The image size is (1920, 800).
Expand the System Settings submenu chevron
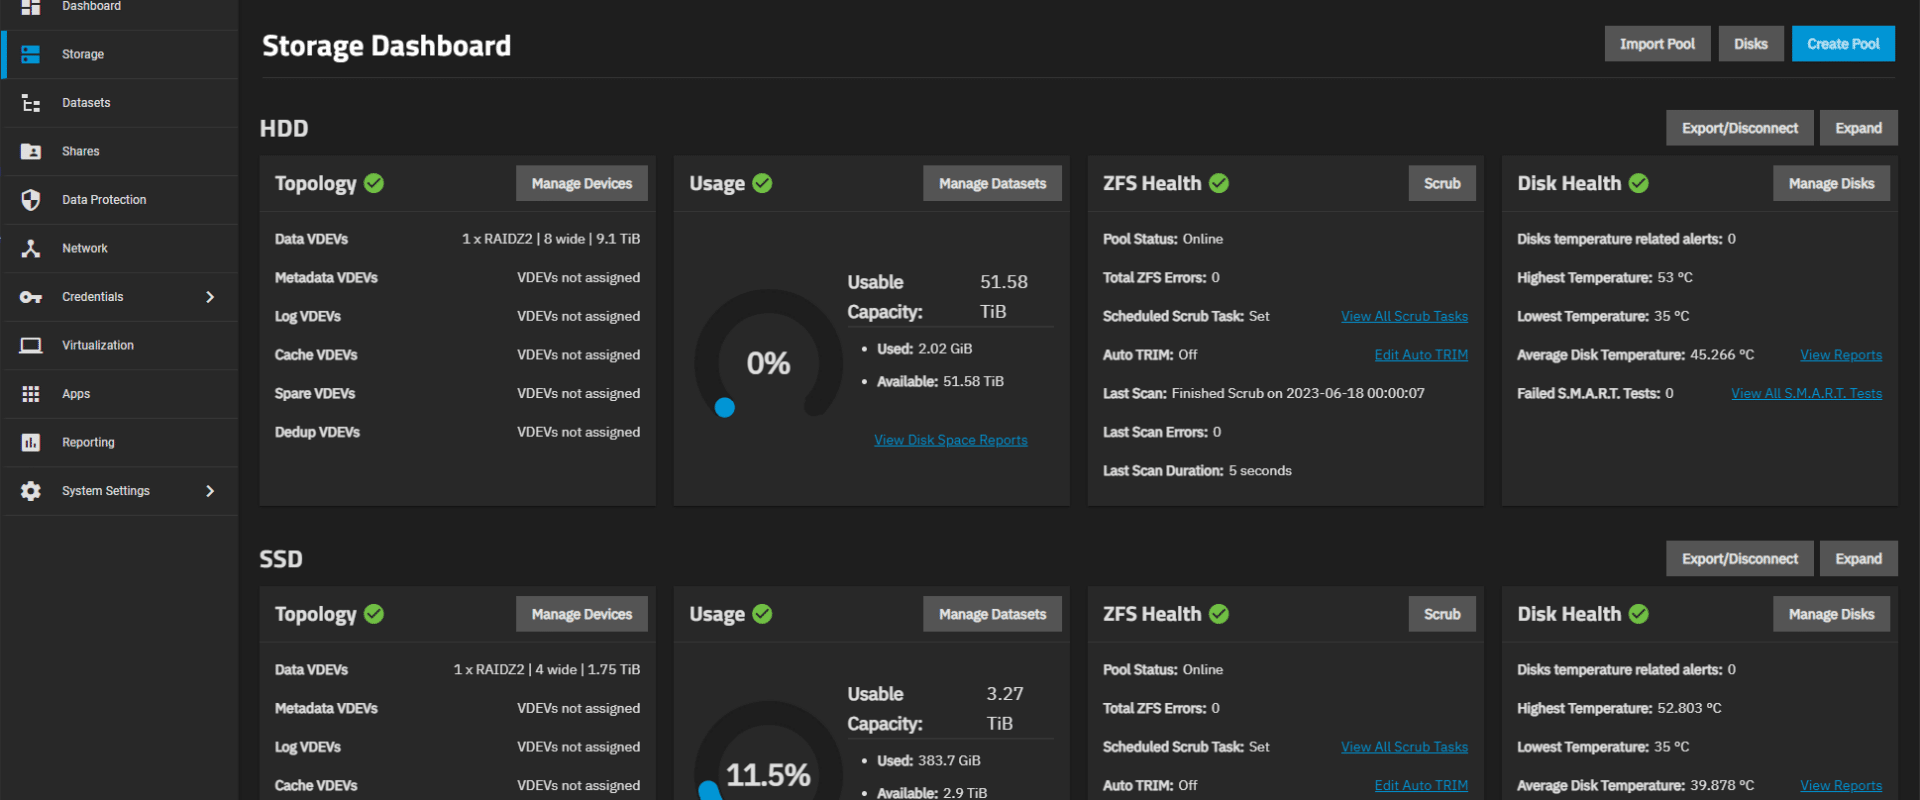pos(210,491)
